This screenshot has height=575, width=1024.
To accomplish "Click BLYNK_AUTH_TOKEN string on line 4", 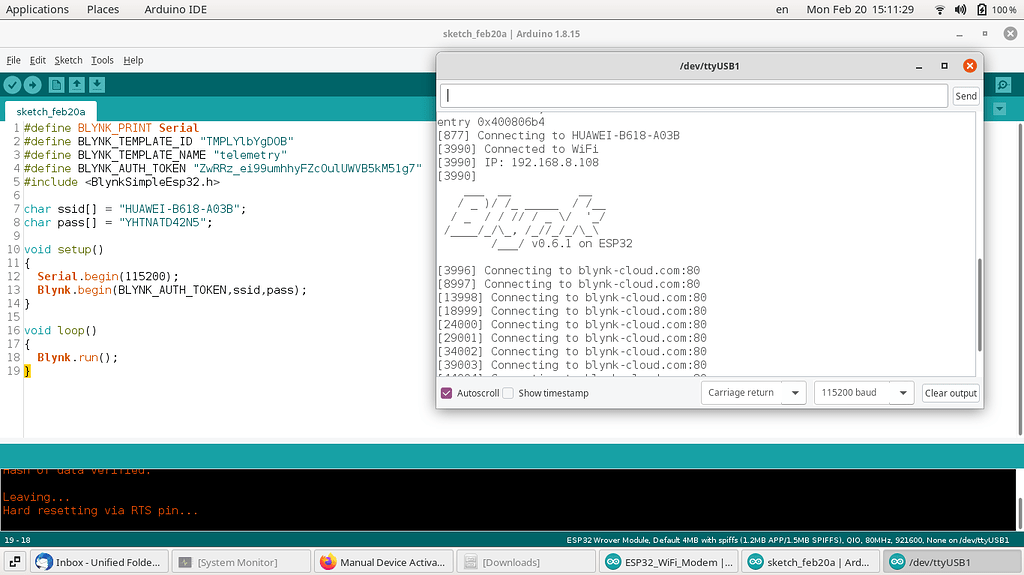I will (307, 169).
